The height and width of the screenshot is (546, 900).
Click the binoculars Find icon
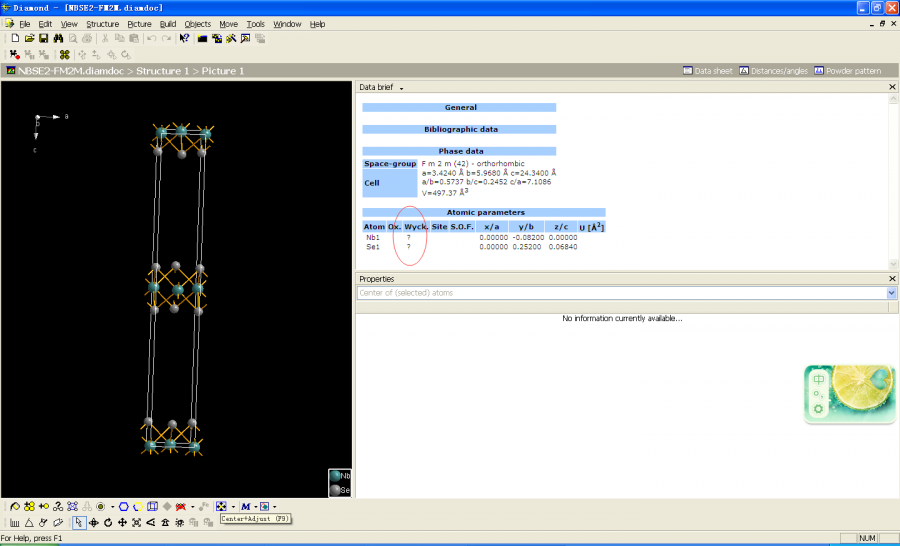(59, 38)
